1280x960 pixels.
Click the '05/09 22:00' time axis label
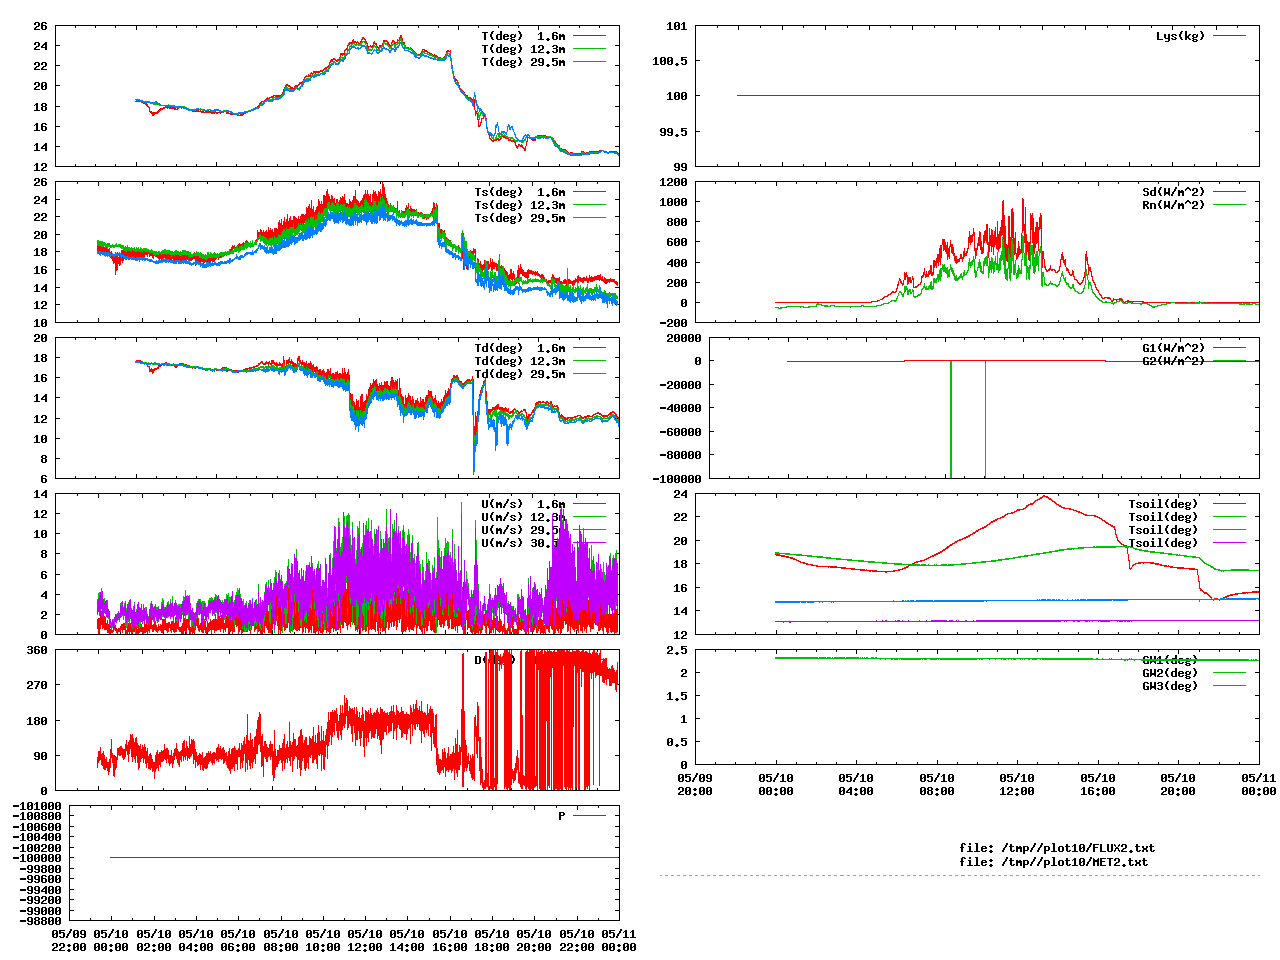click(x=68, y=941)
